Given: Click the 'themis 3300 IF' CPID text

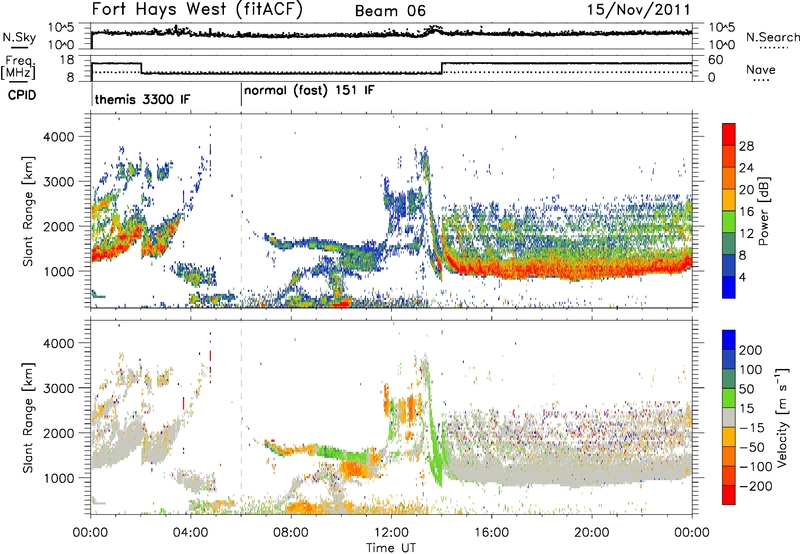Looking at the screenshot, I should click(x=142, y=99).
